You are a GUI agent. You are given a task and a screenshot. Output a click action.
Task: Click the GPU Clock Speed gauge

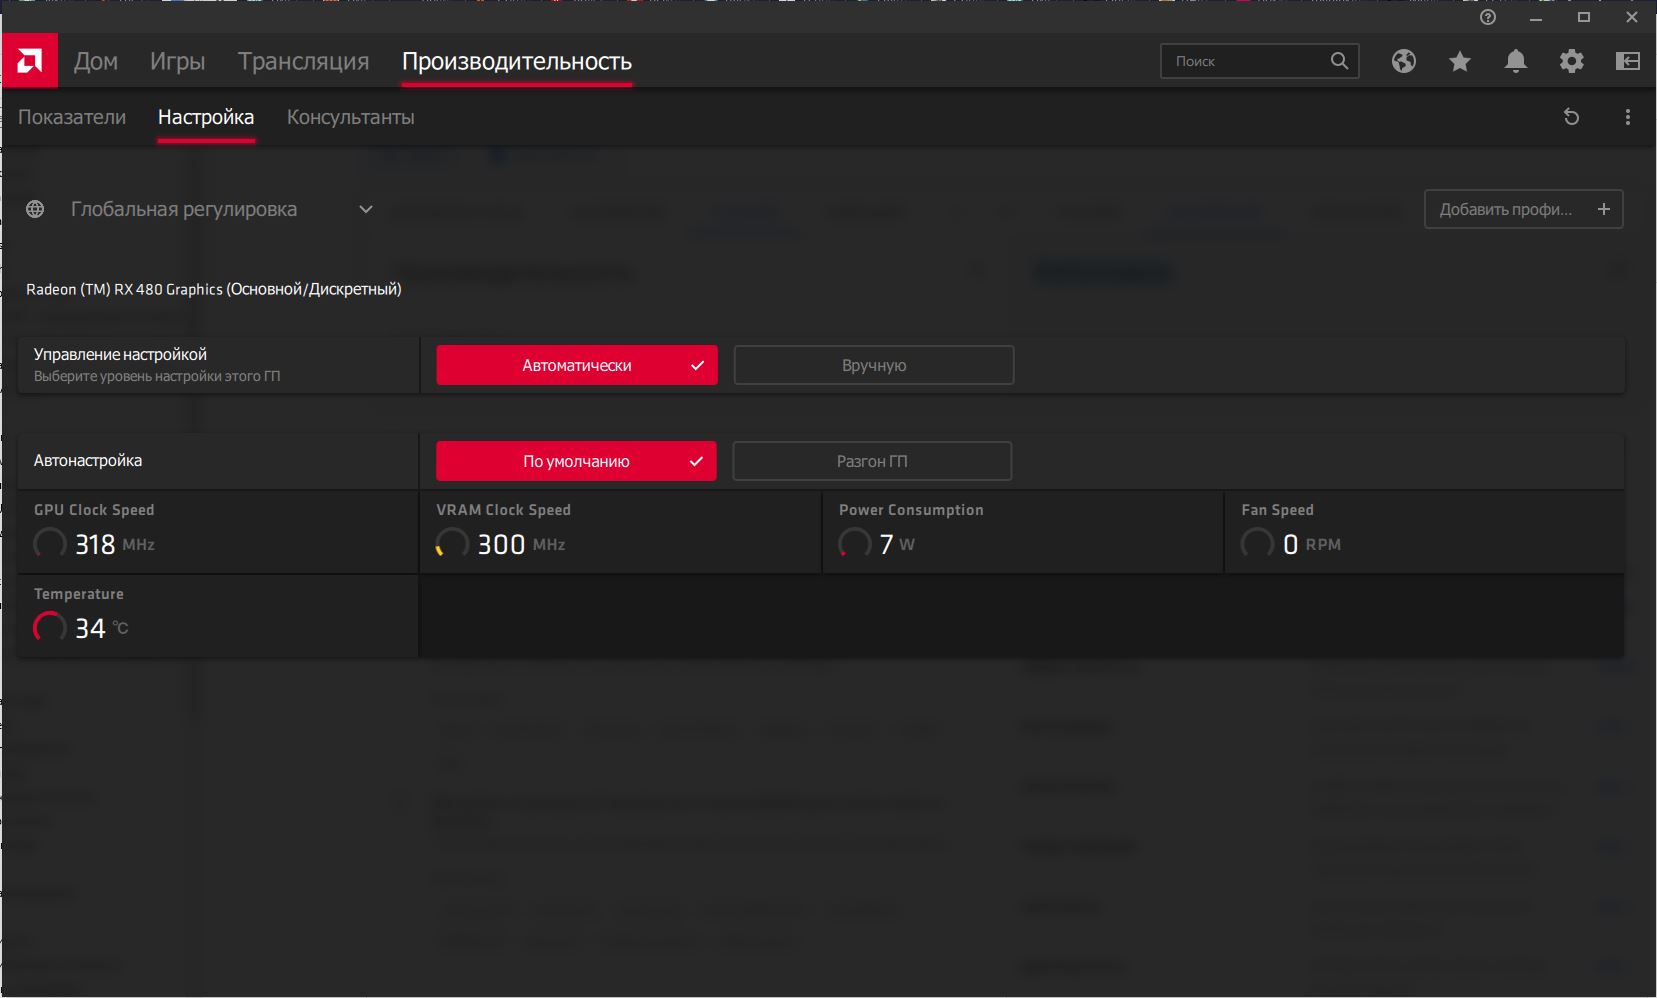click(x=50, y=544)
